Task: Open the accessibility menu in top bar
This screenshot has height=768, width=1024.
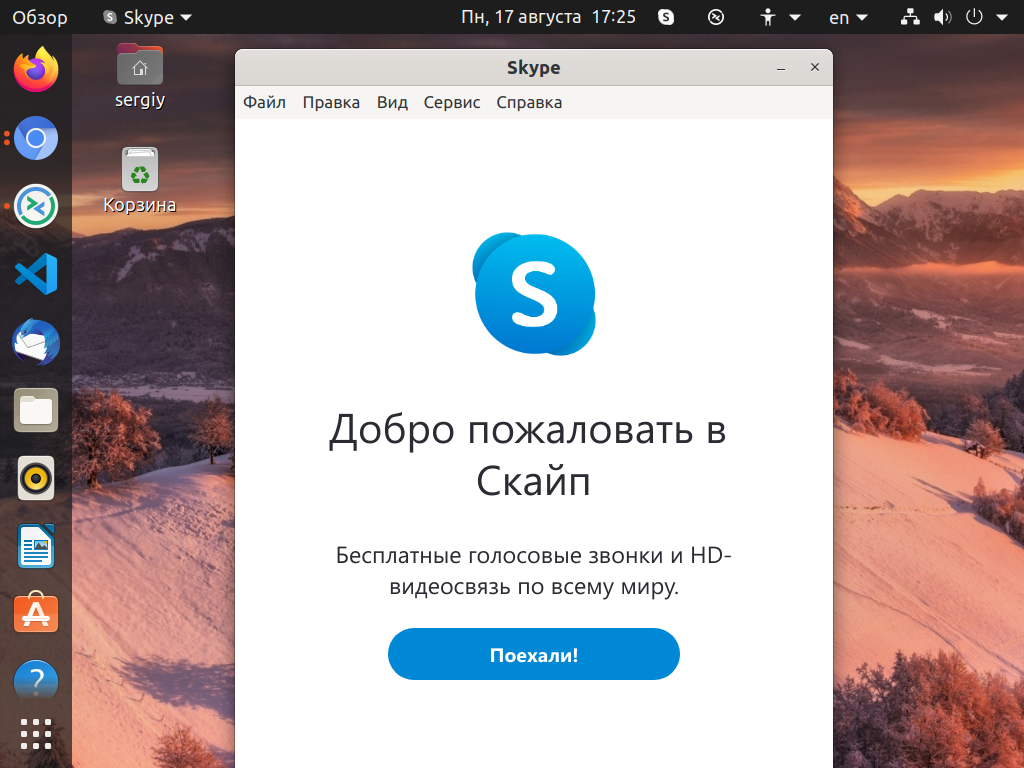Action: tap(779, 17)
